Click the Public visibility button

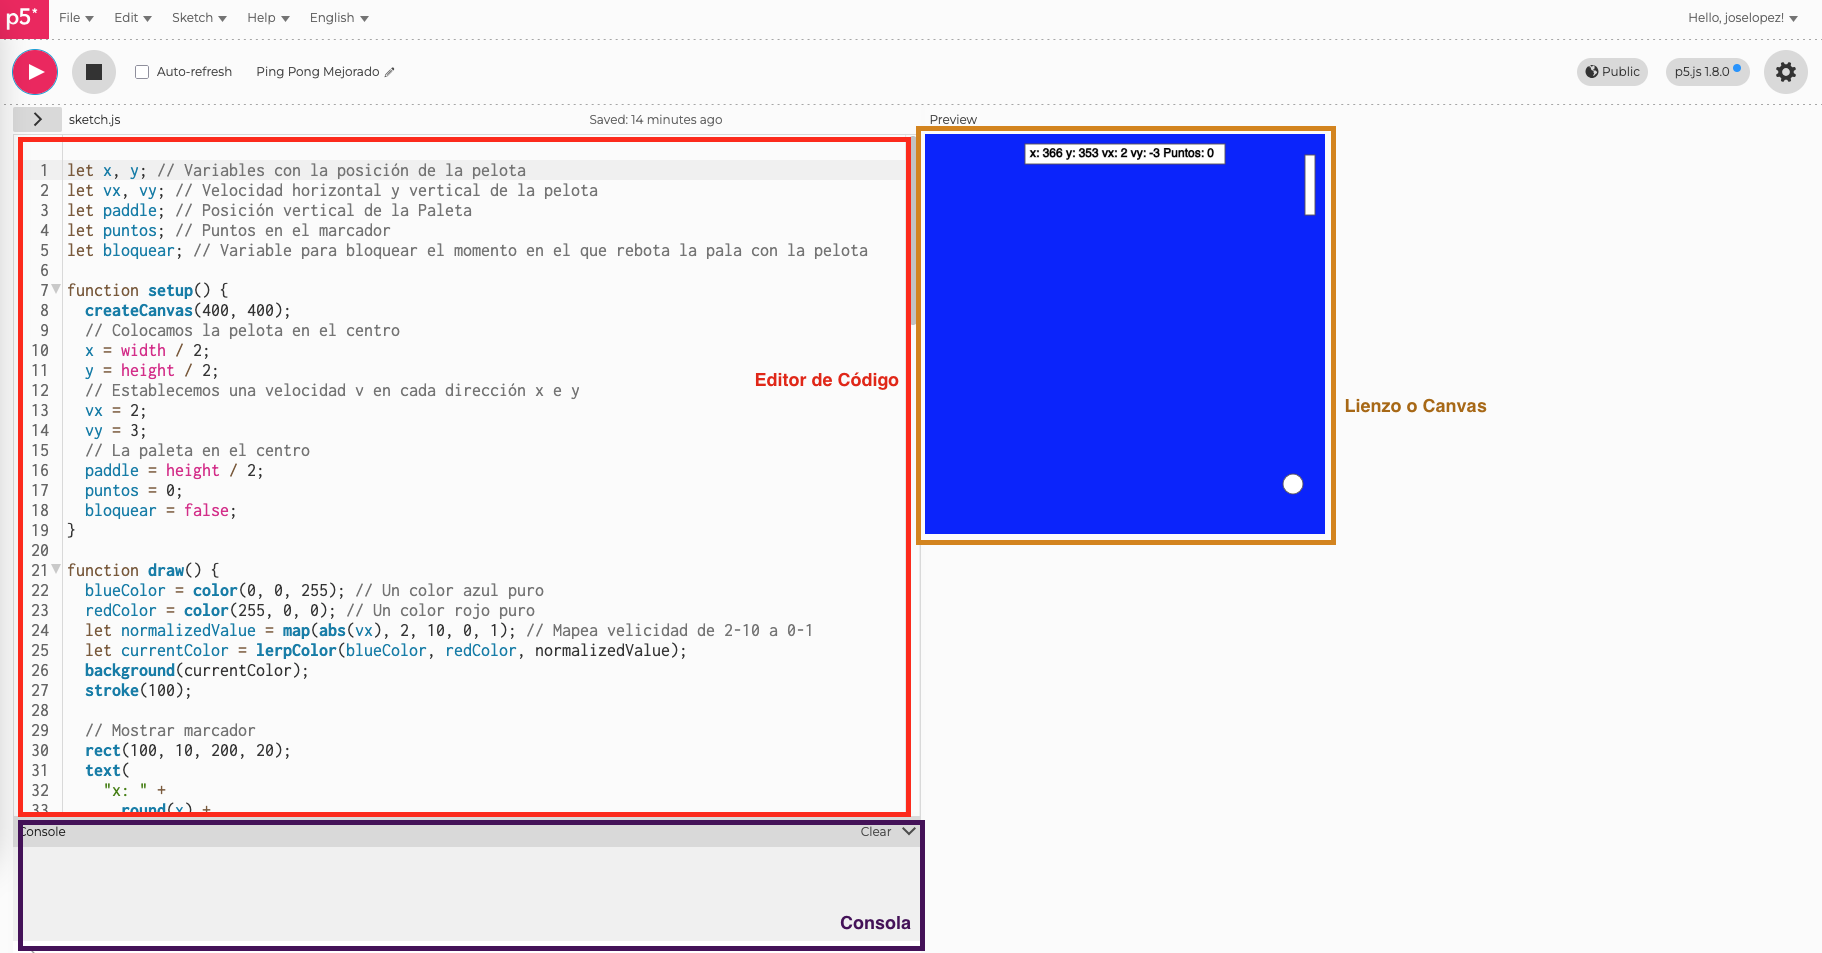coord(1612,72)
